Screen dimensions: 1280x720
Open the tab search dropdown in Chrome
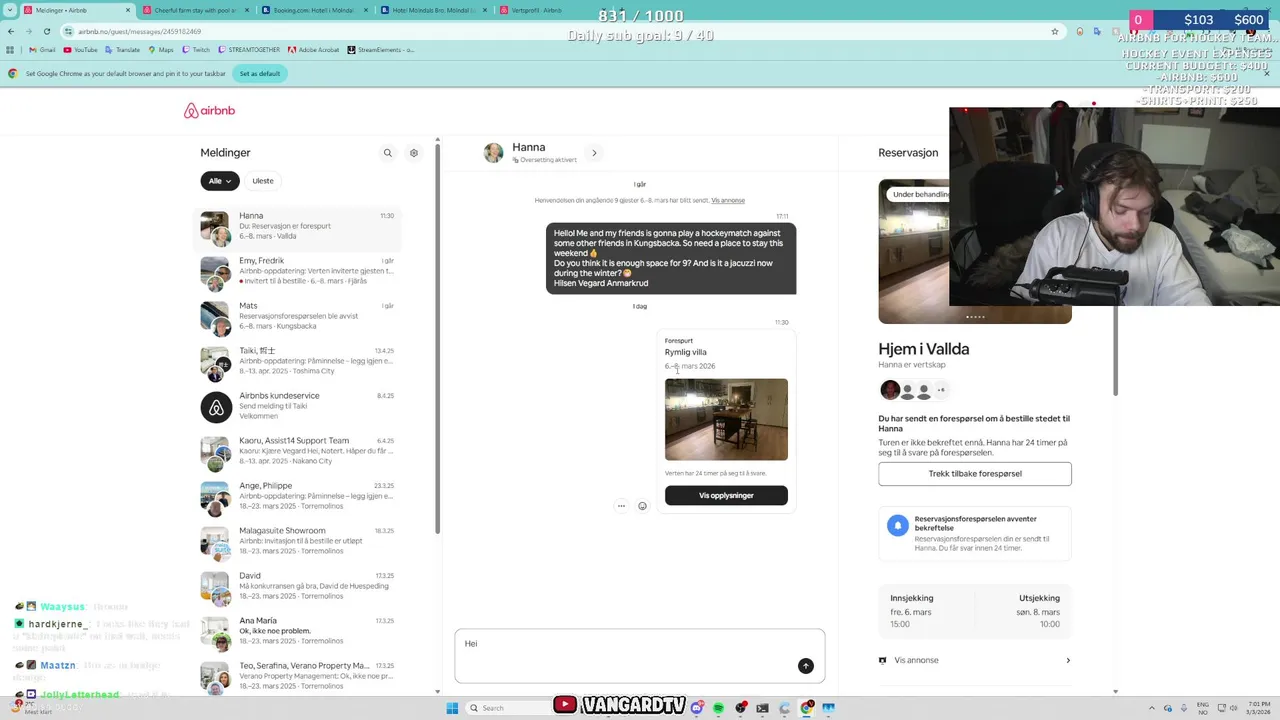point(11,10)
